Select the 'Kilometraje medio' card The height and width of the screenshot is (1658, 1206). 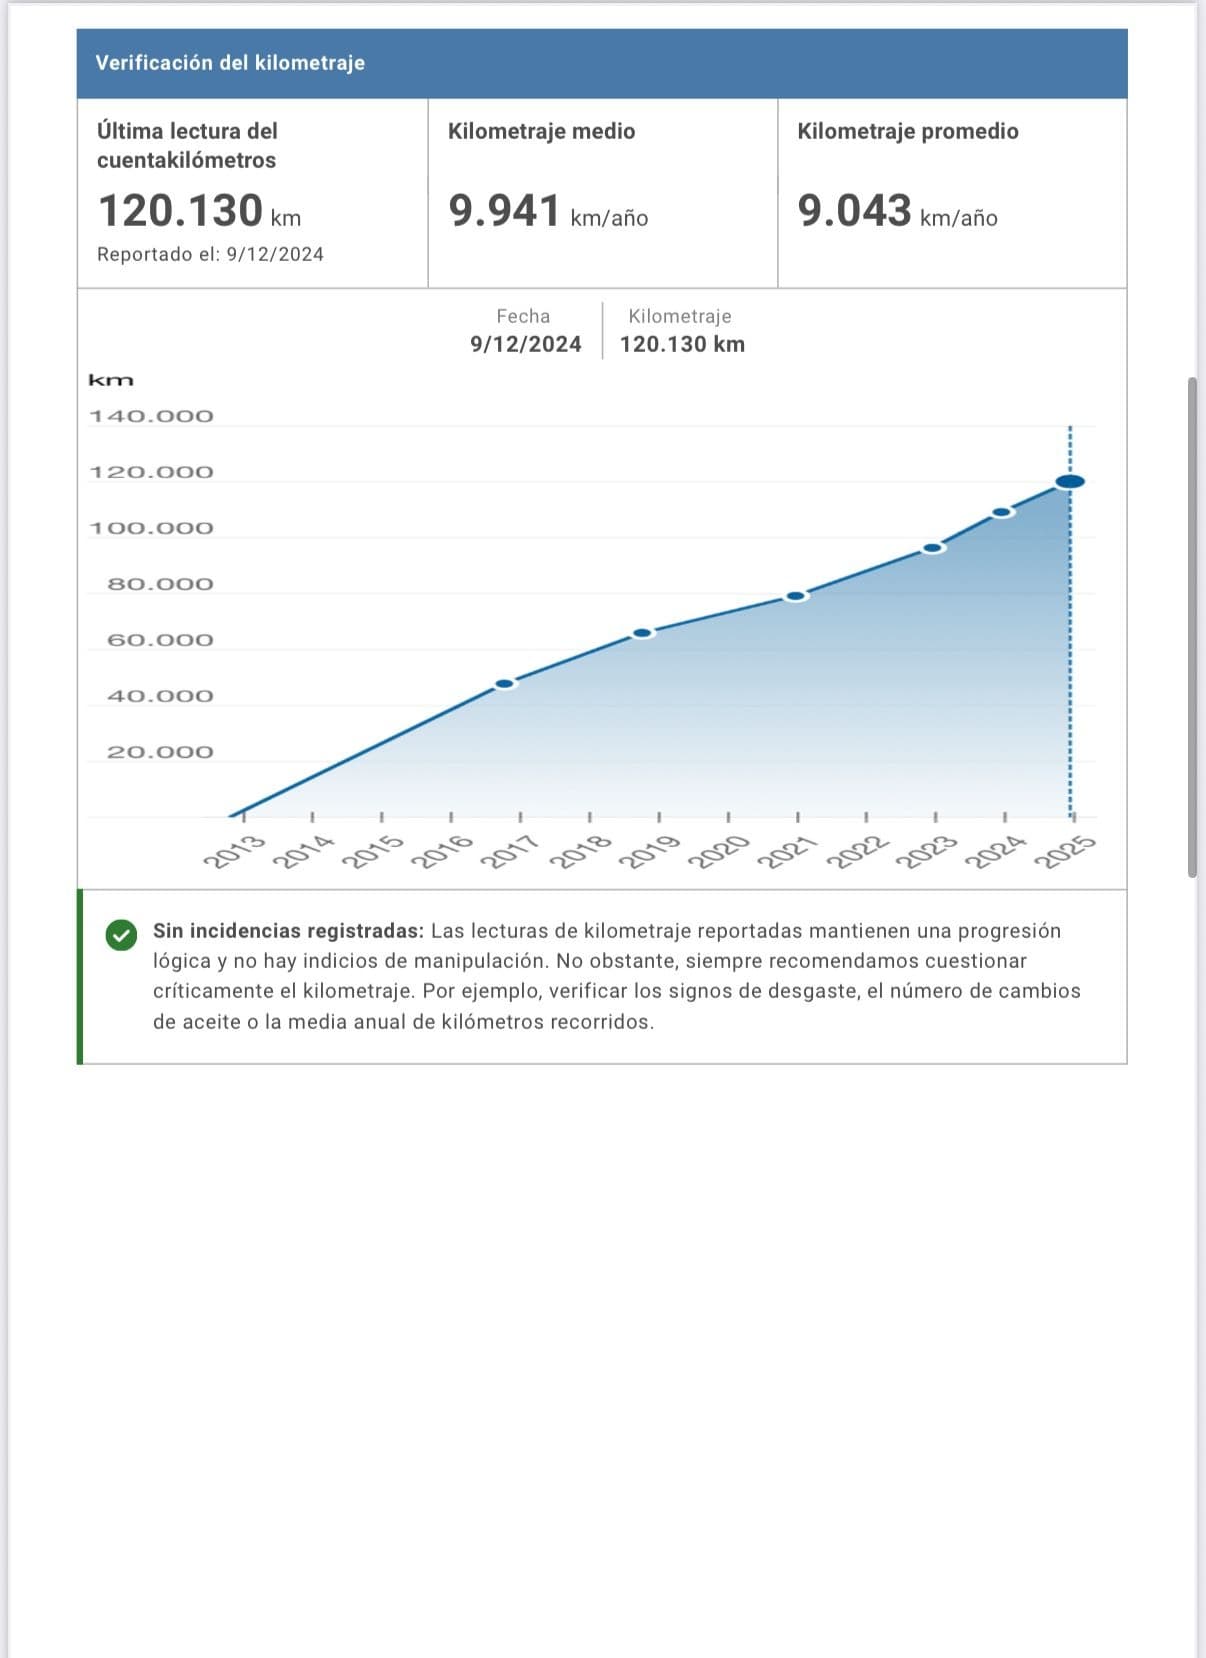tap(602, 192)
